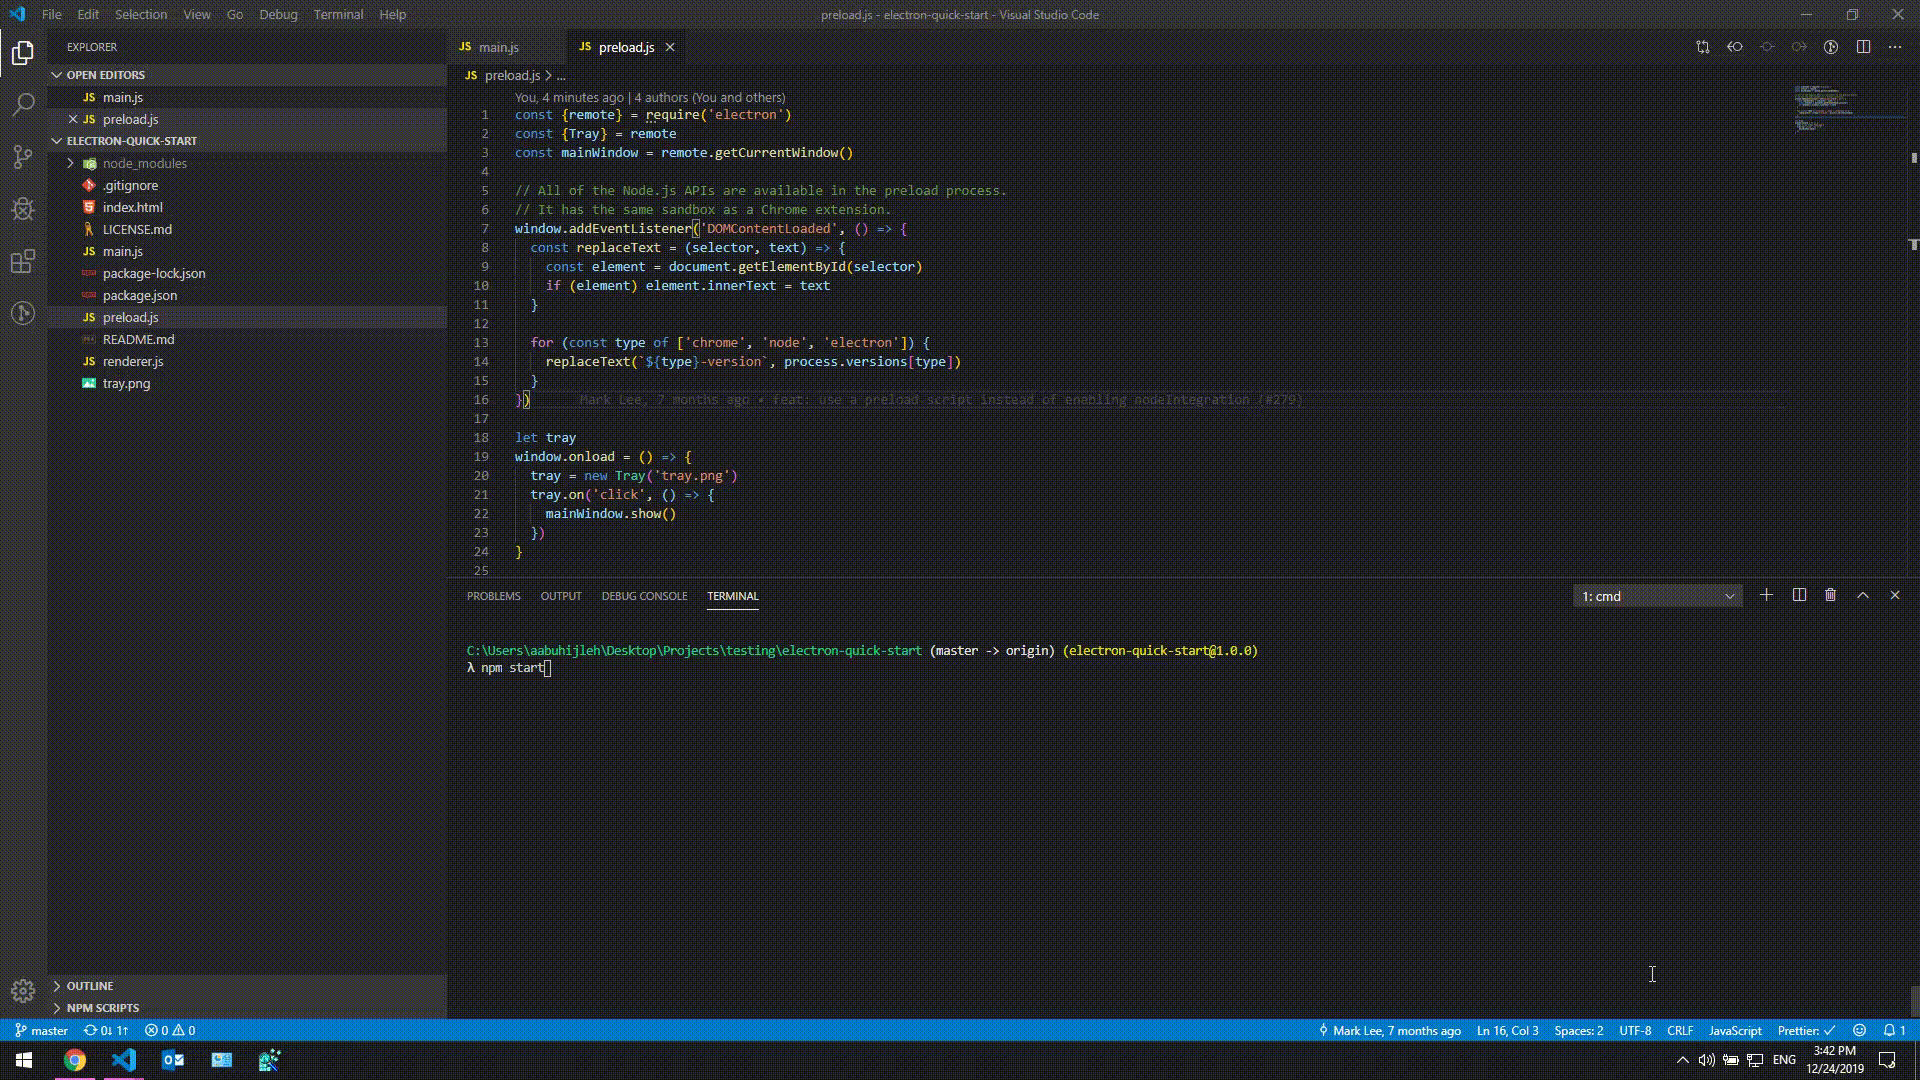Click breadcrumb chevron after preload.js
The height and width of the screenshot is (1080, 1920).
click(x=549, y=75)
